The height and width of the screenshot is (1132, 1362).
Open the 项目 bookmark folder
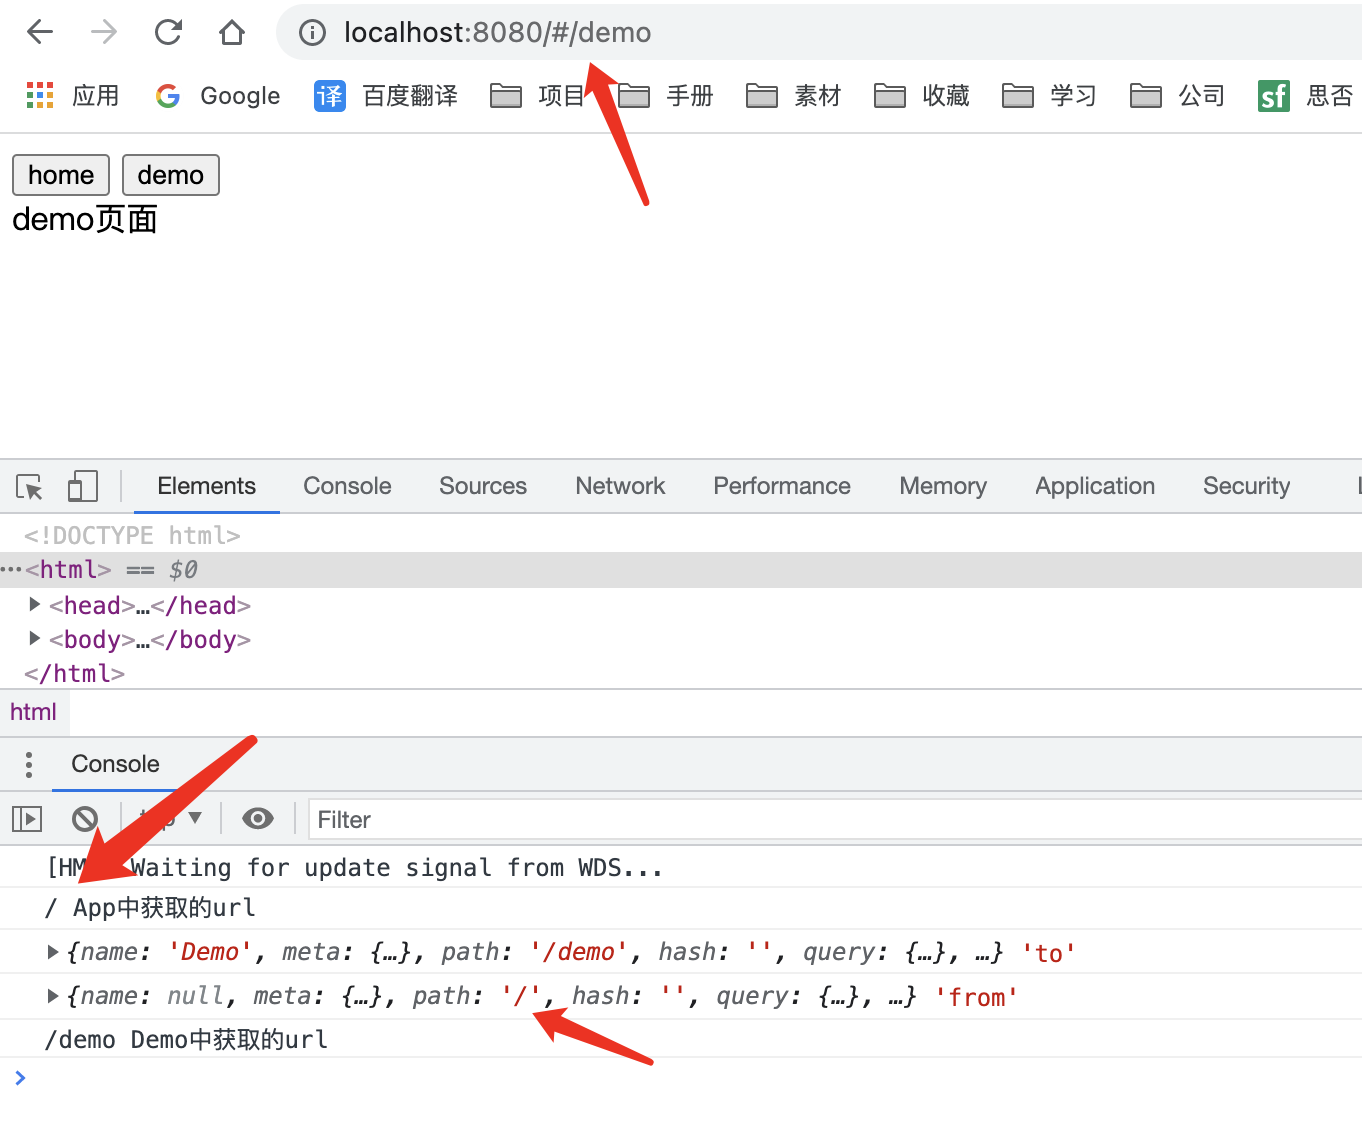[537, 96]
